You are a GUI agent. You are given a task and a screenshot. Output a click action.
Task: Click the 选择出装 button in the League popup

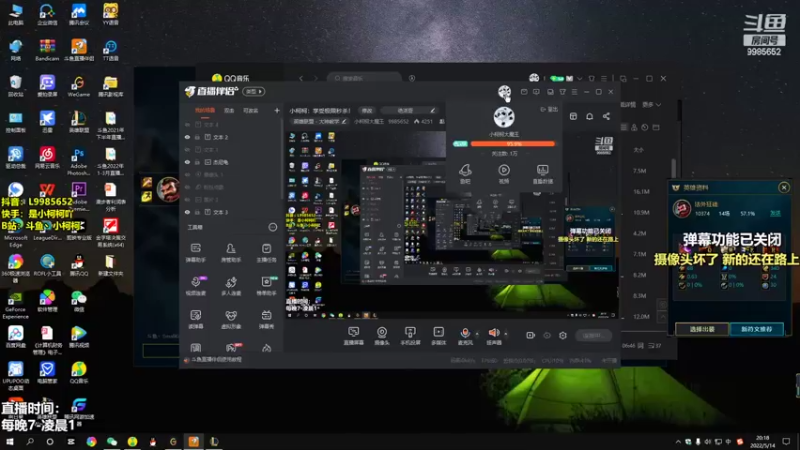tap(702, 329)
